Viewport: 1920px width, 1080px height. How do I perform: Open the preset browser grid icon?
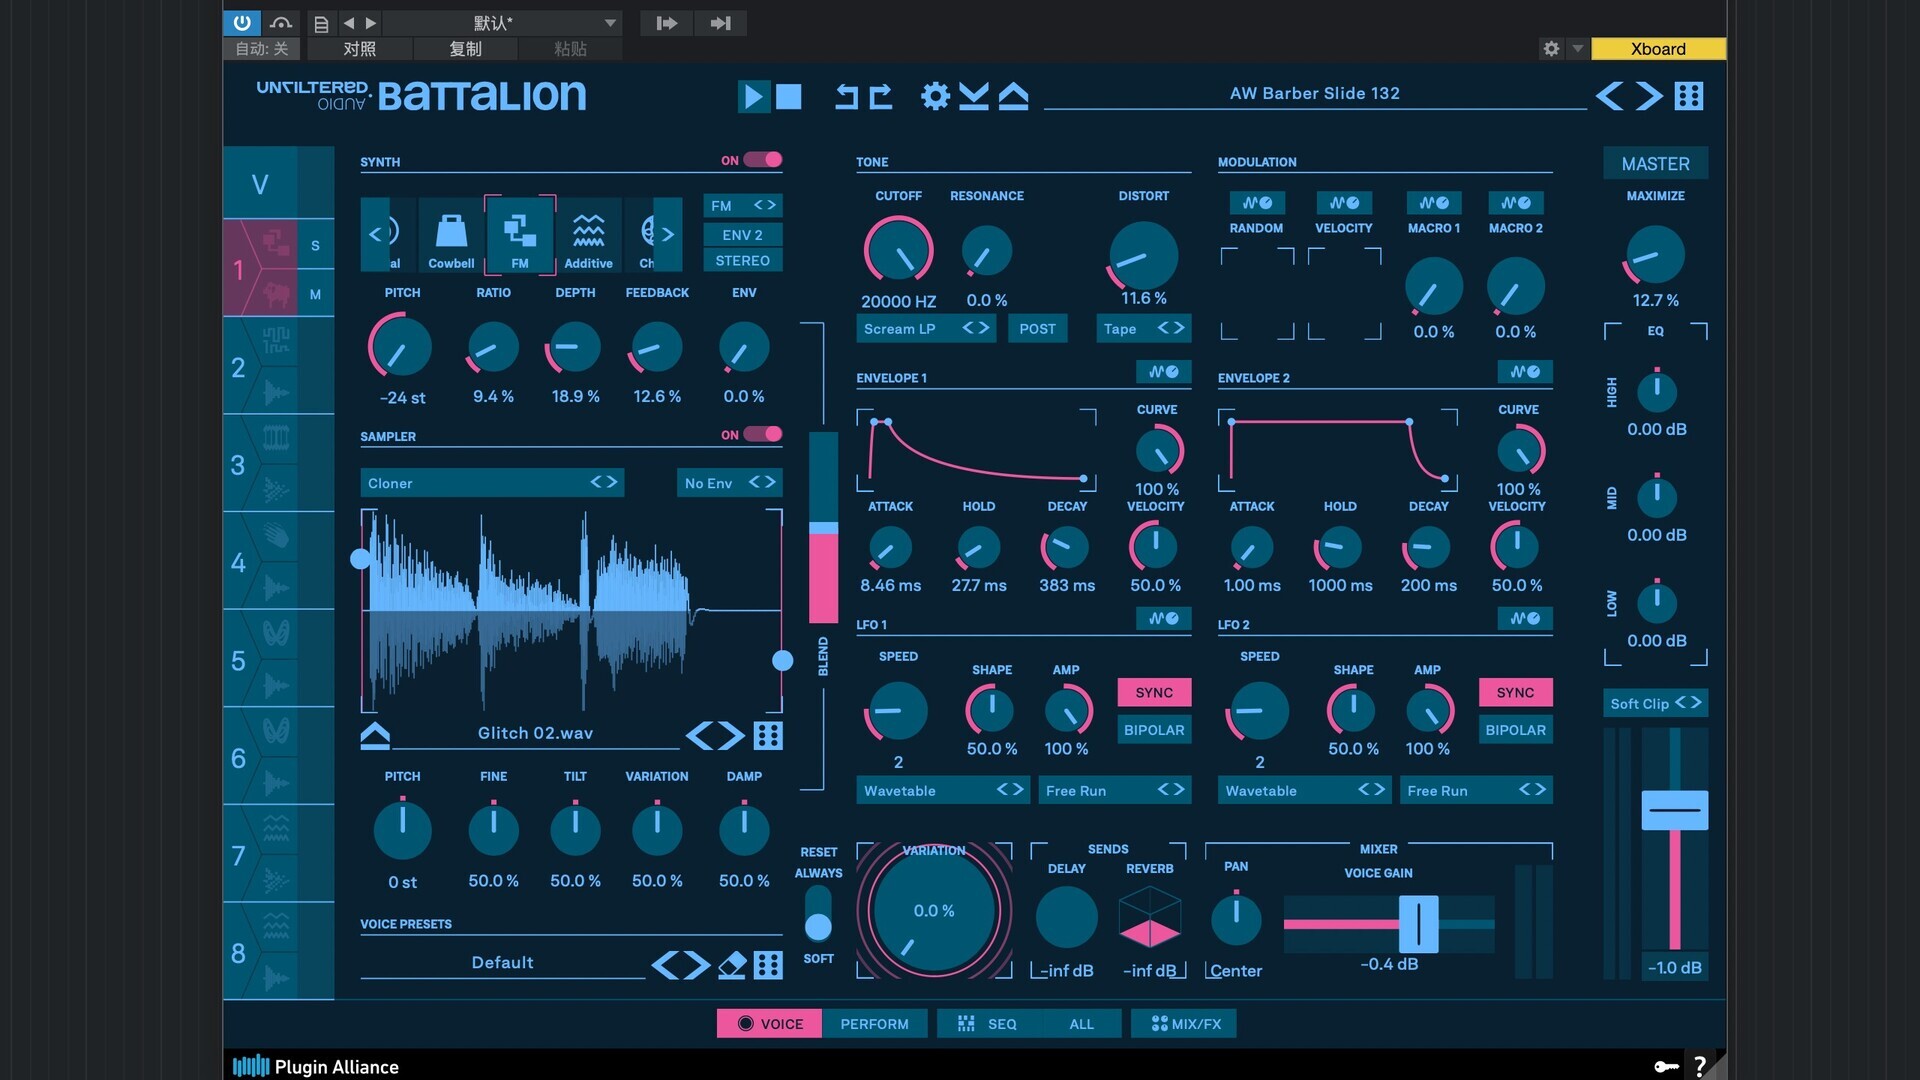[1689, 96]
